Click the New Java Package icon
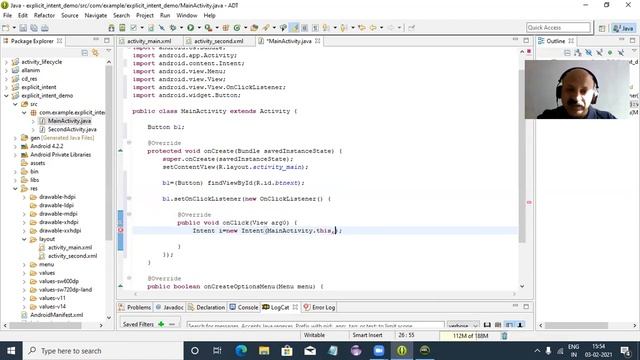 226,28
